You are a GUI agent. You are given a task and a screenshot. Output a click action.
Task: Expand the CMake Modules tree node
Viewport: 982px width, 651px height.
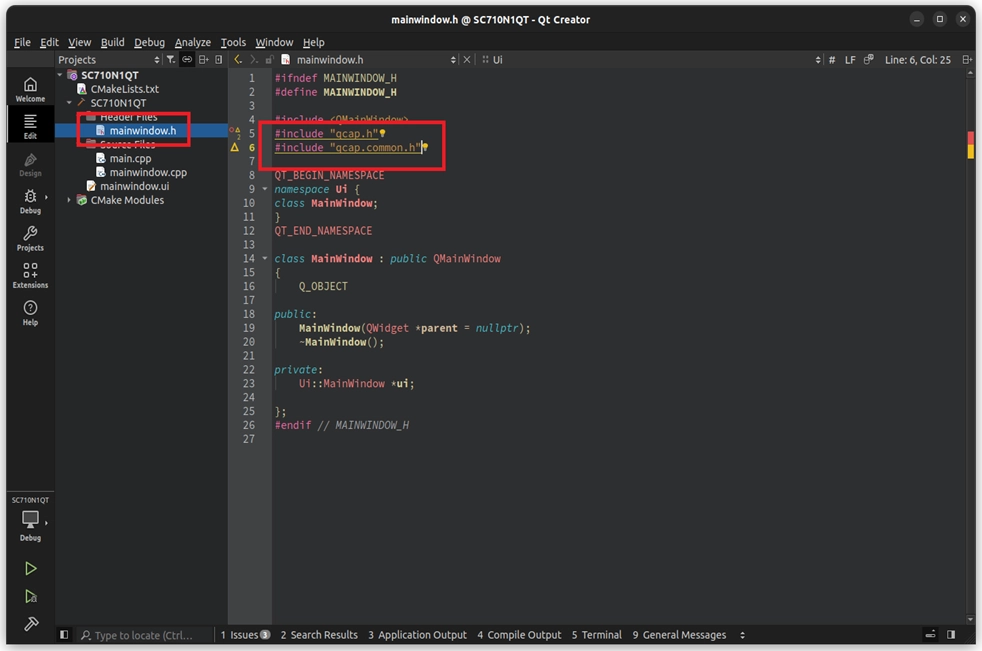[69, 200]
